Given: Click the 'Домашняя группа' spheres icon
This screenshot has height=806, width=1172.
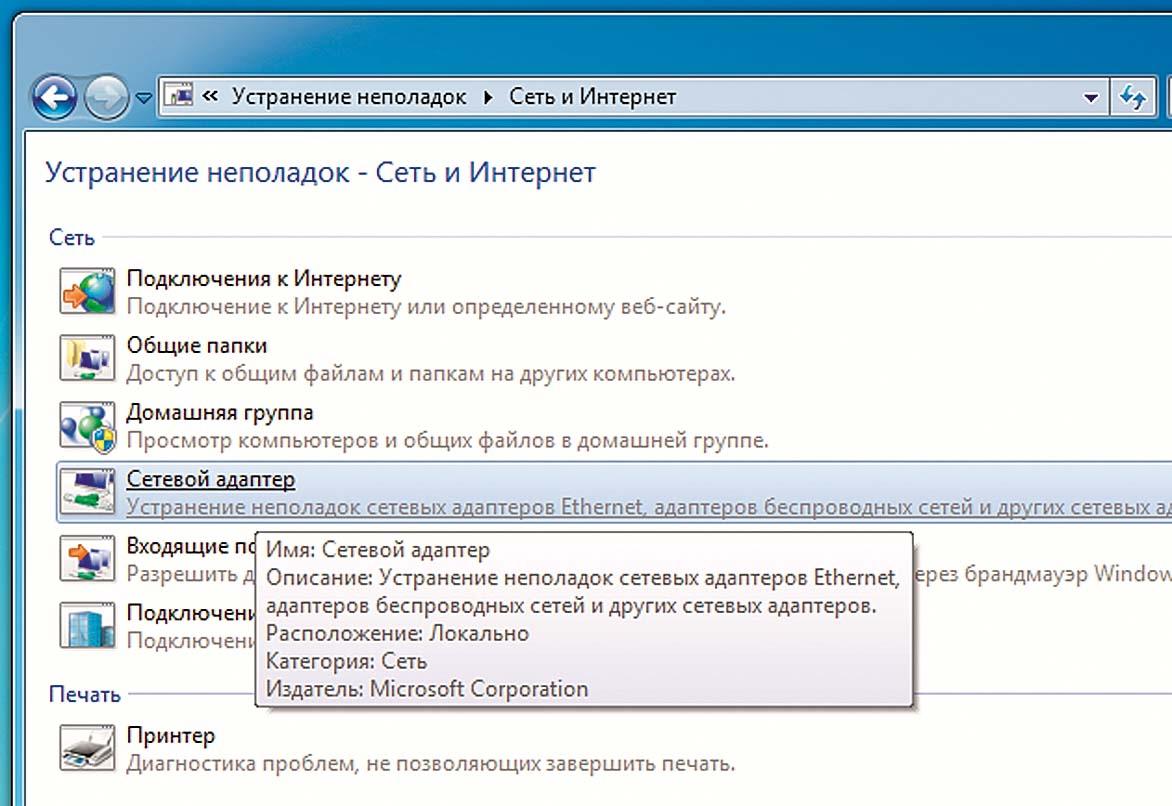Looking at the screenshot, I should click(x=88, y=425).
